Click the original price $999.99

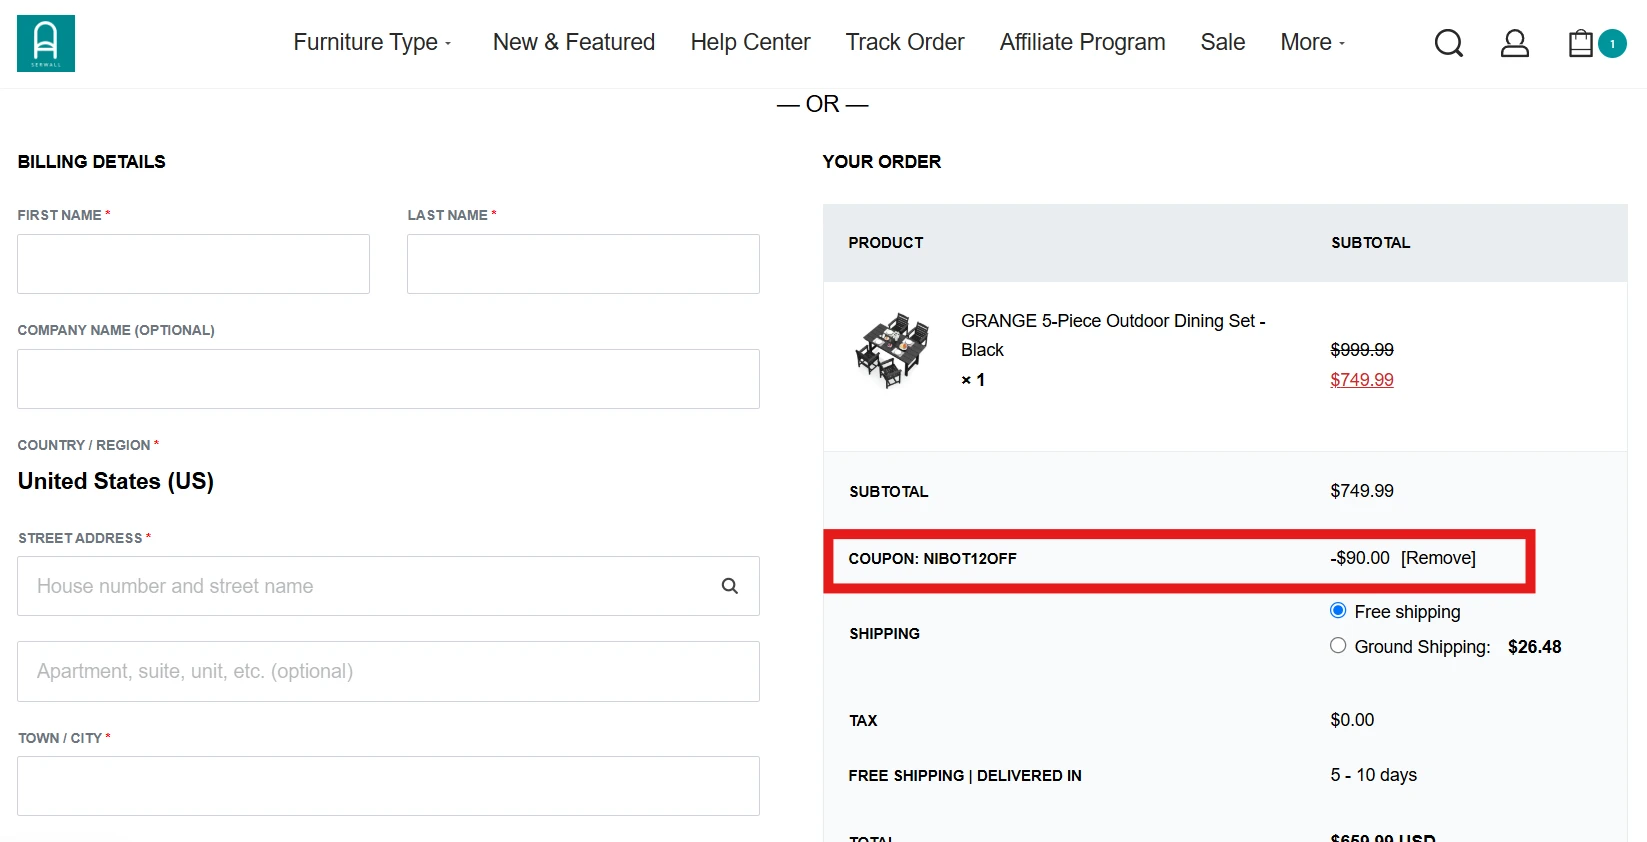point(1362,350)
